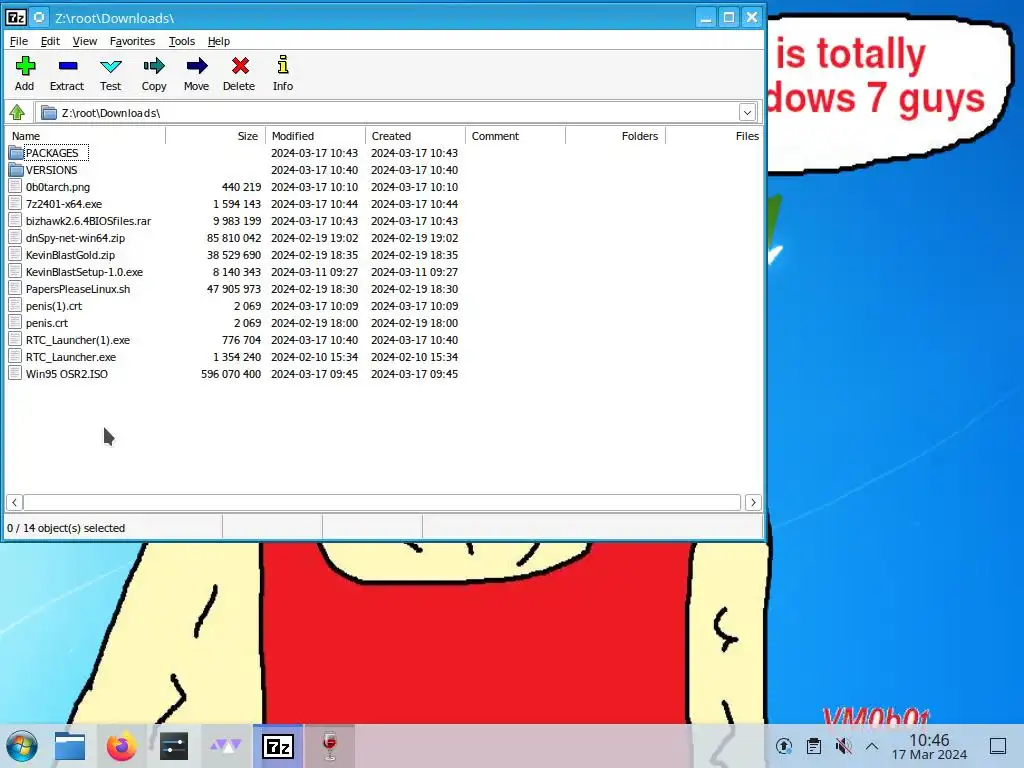Expand the address path dropdown
This screenshot has width=1024, height=768.
(x=747, y=112)
